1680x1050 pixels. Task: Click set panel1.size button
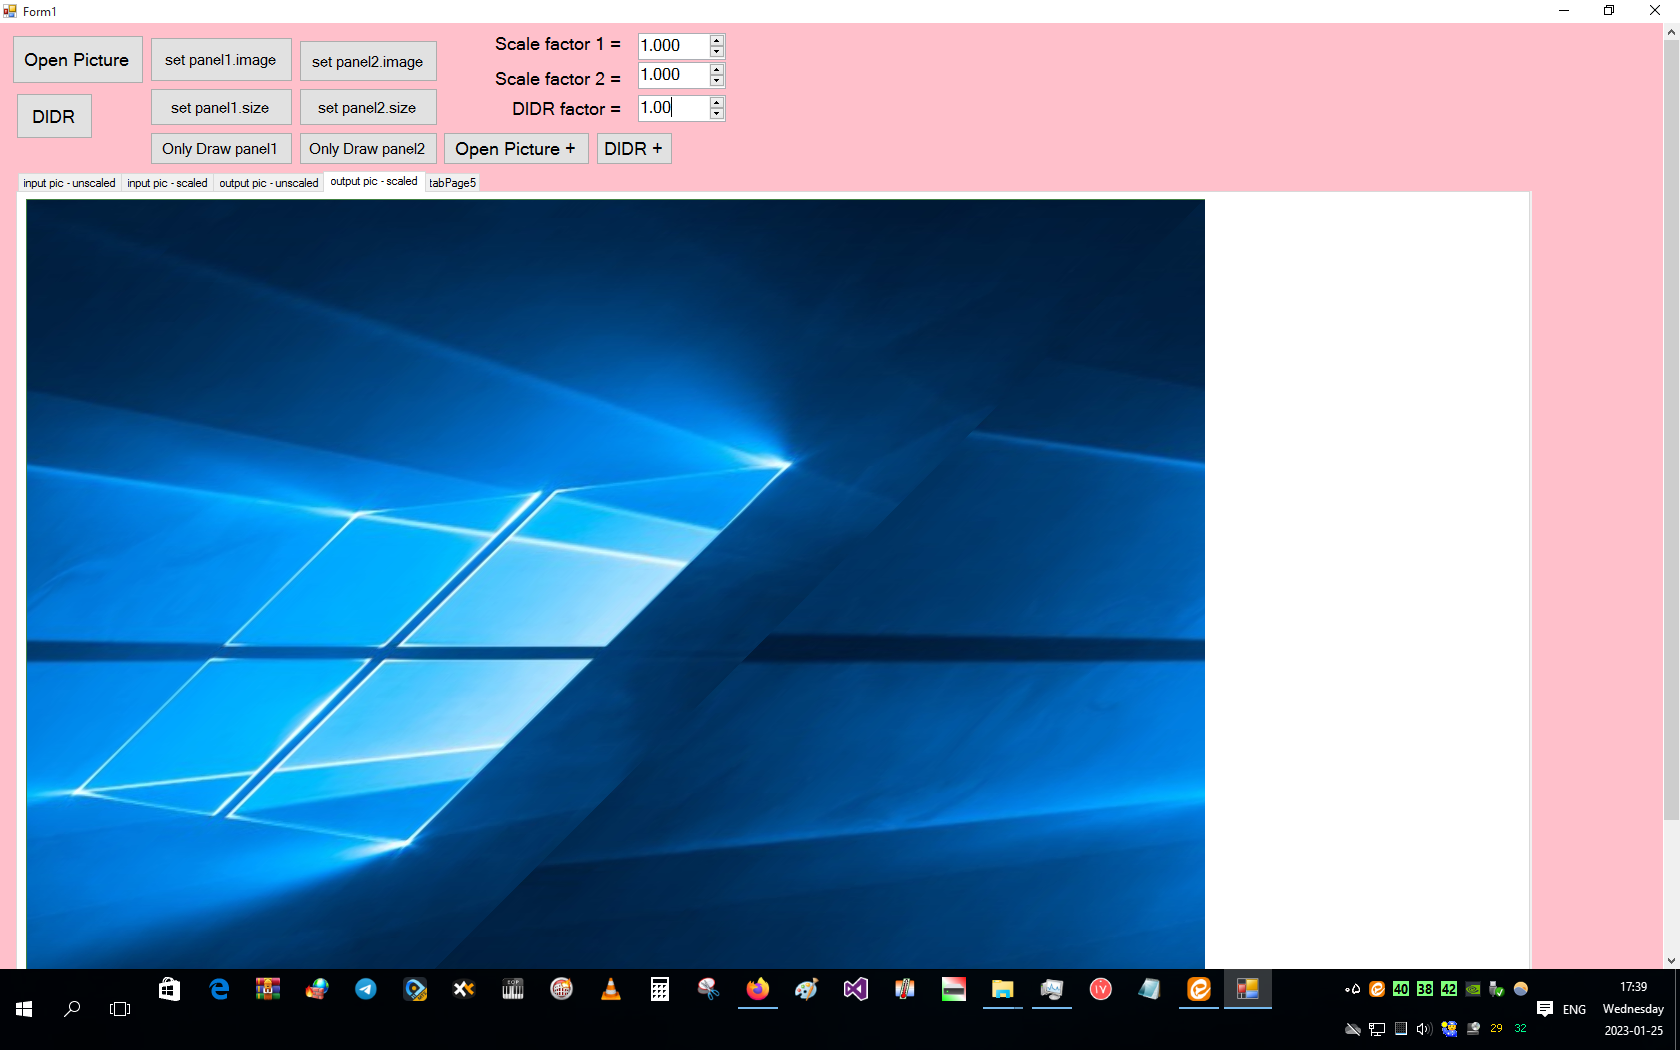(x=221, y=108)
